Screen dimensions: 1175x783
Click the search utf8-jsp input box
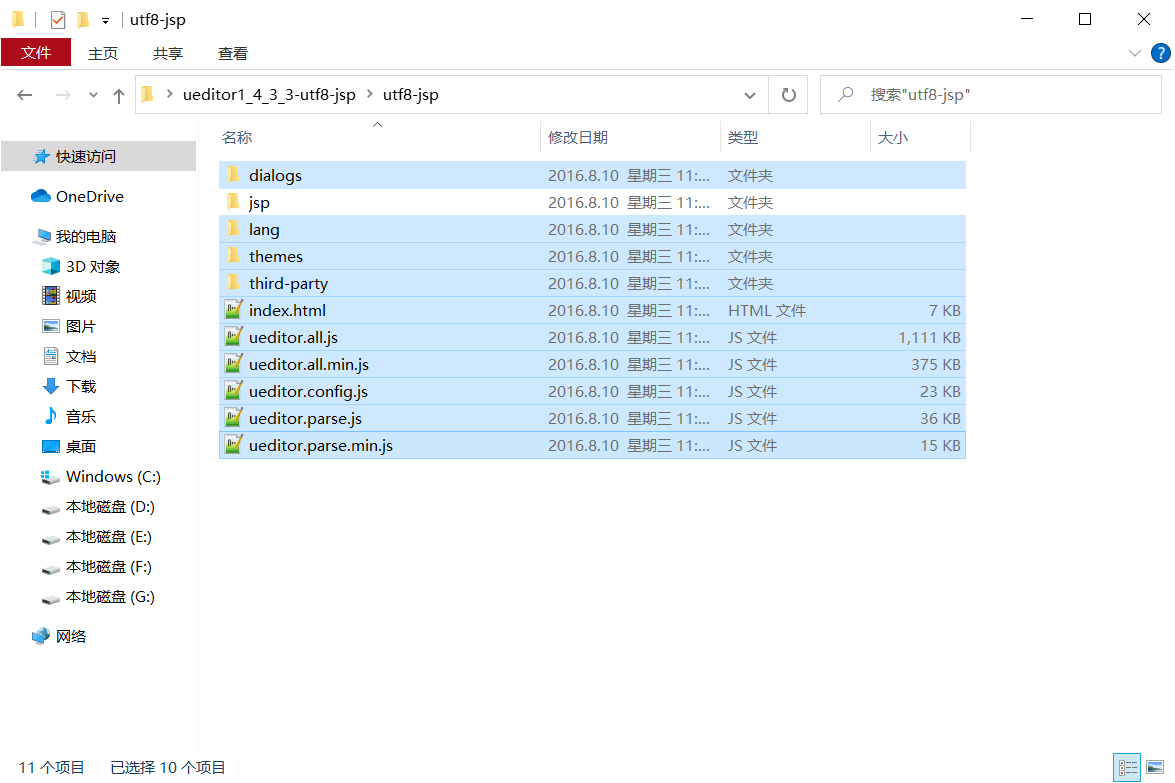coord(991,95)
